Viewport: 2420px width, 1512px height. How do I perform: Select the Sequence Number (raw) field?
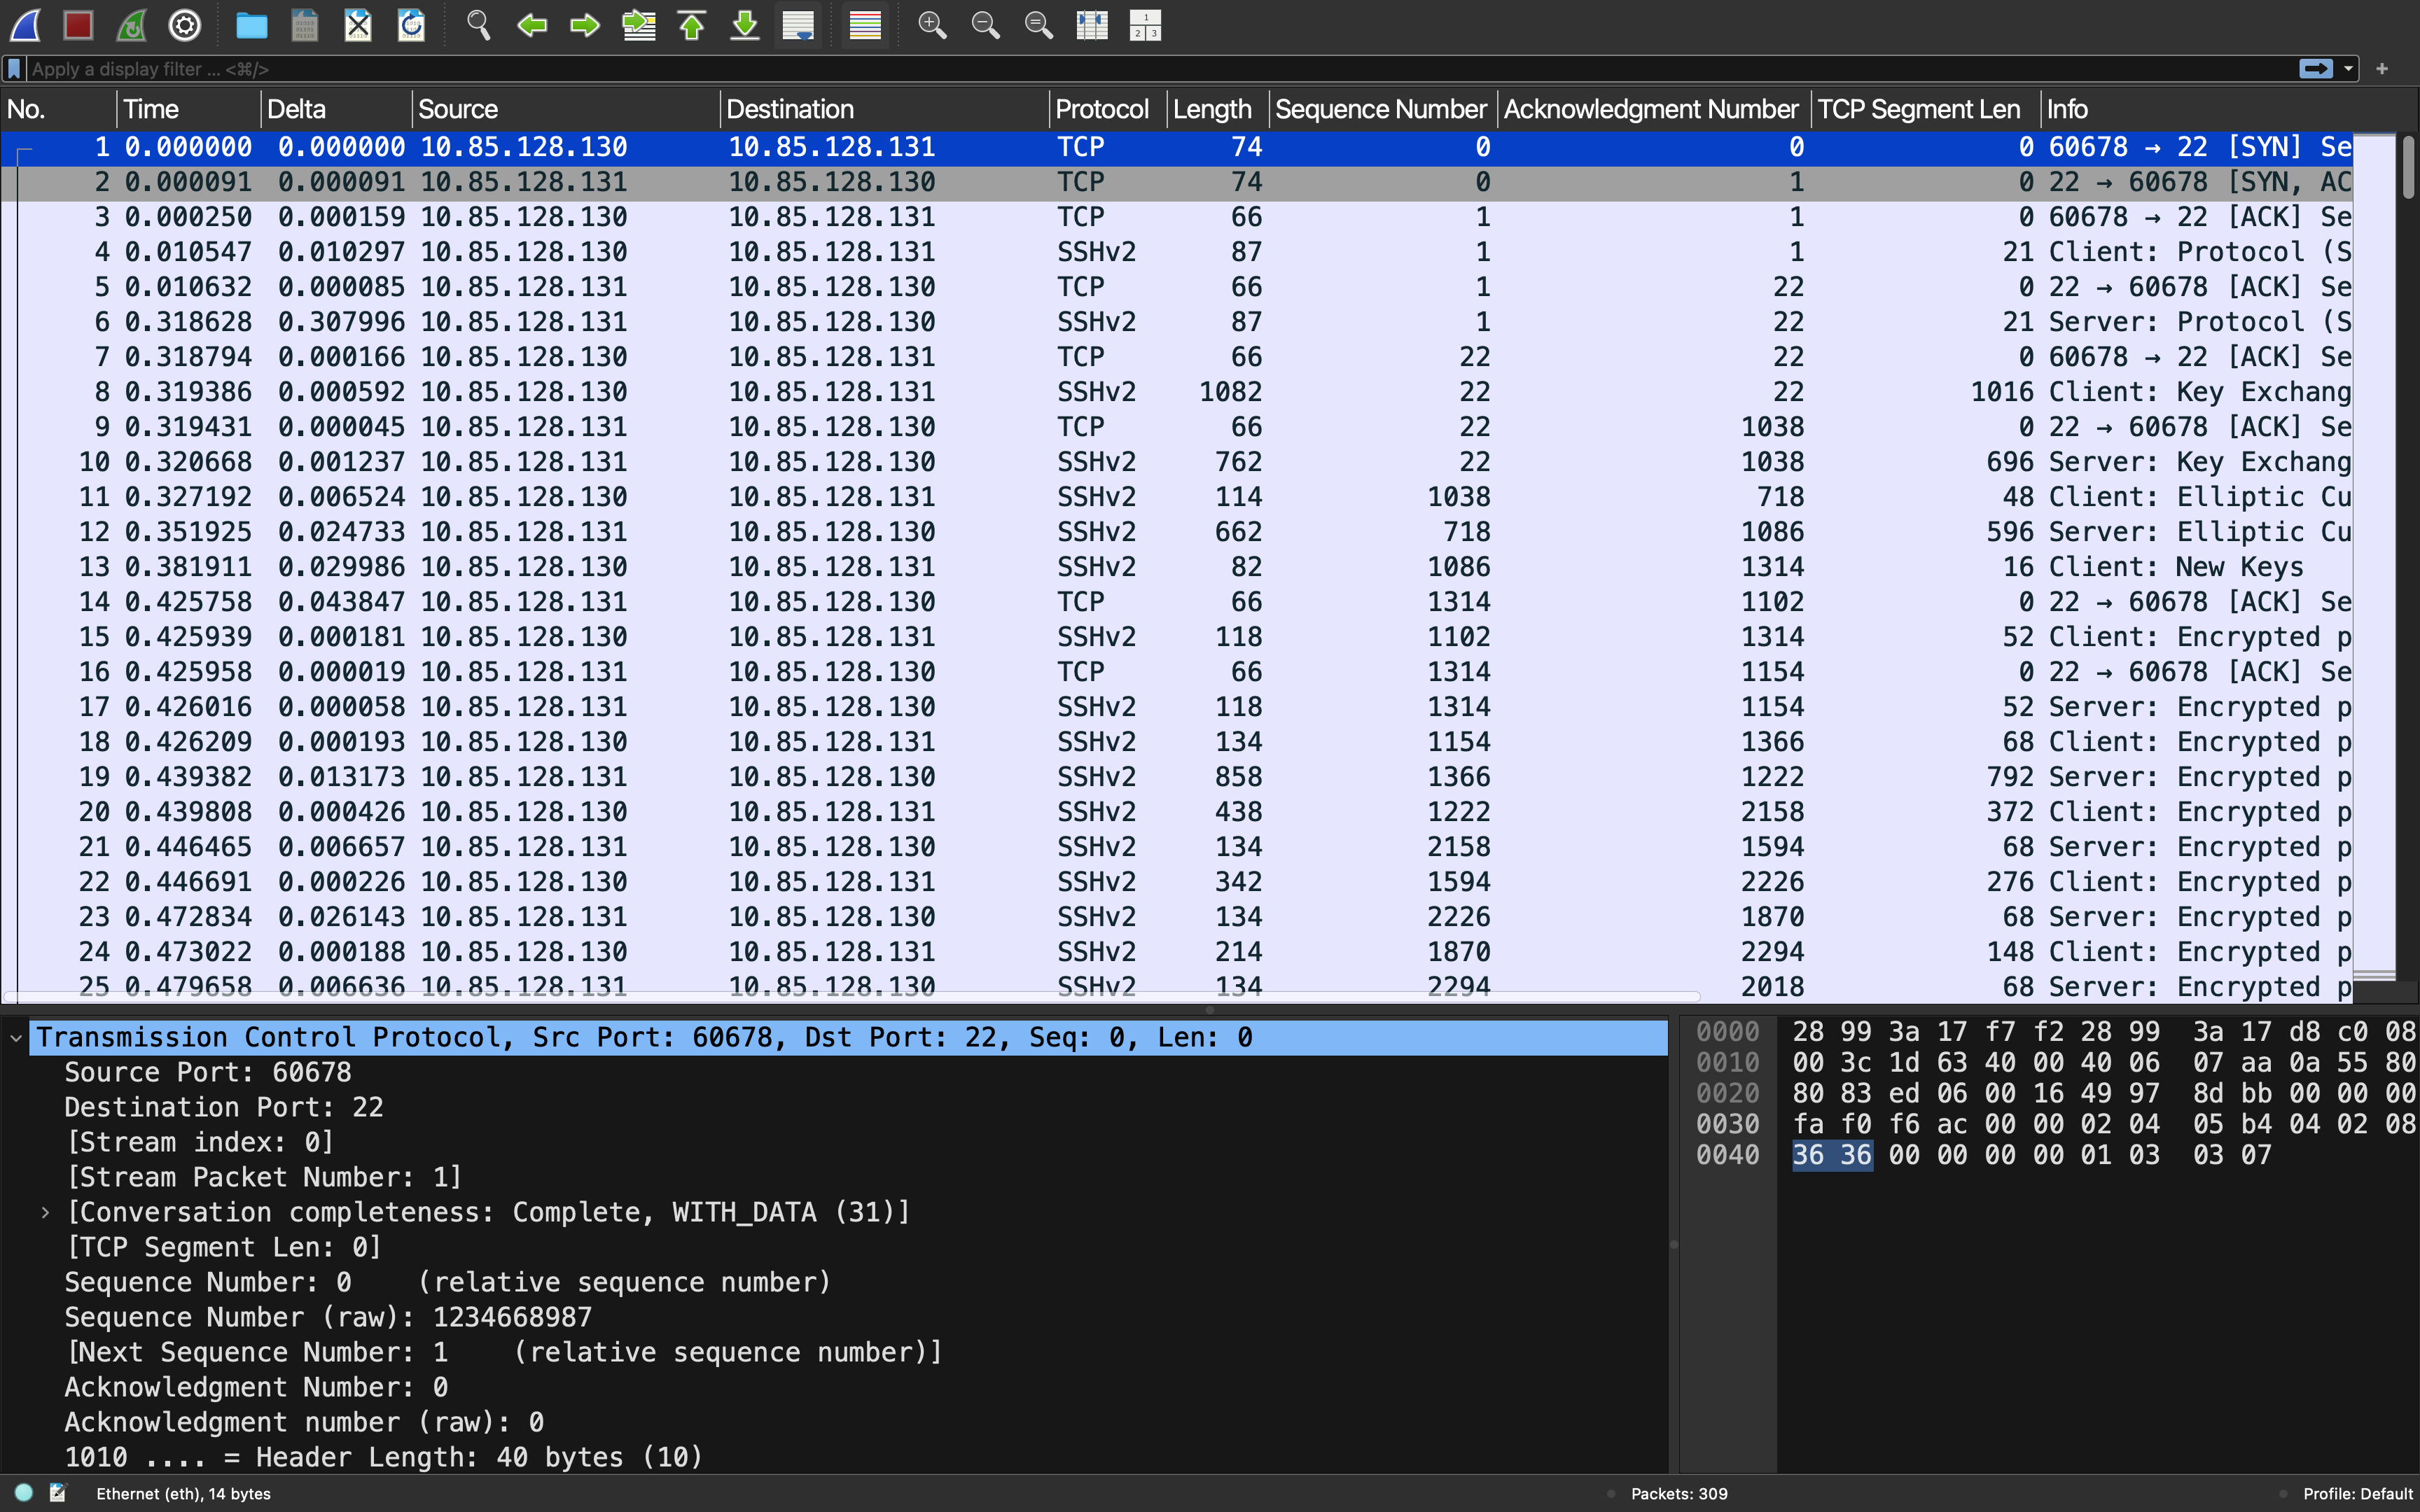(328, 1318)
